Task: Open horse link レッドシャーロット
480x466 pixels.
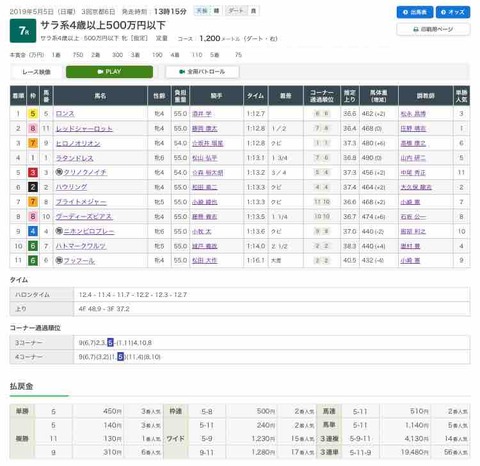Action: pos(84,128)
